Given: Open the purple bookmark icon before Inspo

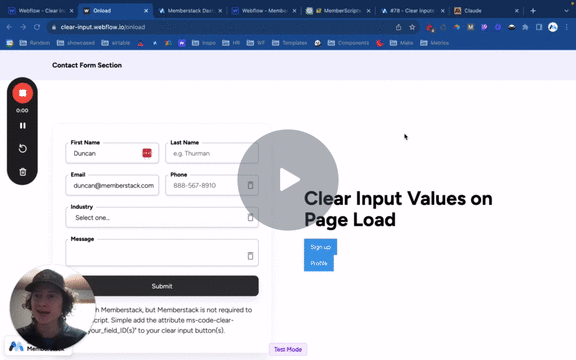Looking at the screenshot, I should point(182,43).
